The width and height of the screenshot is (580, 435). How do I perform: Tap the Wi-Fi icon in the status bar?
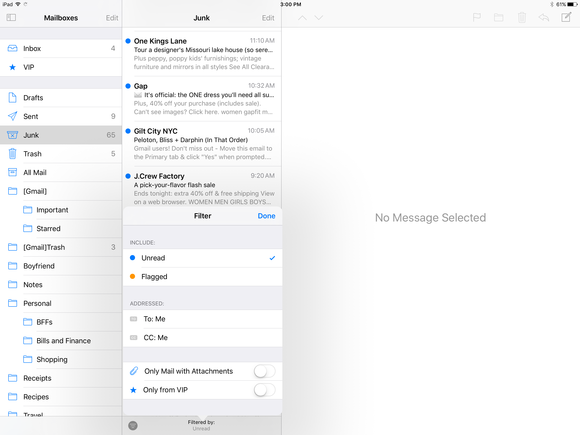(x=18, y=4)
